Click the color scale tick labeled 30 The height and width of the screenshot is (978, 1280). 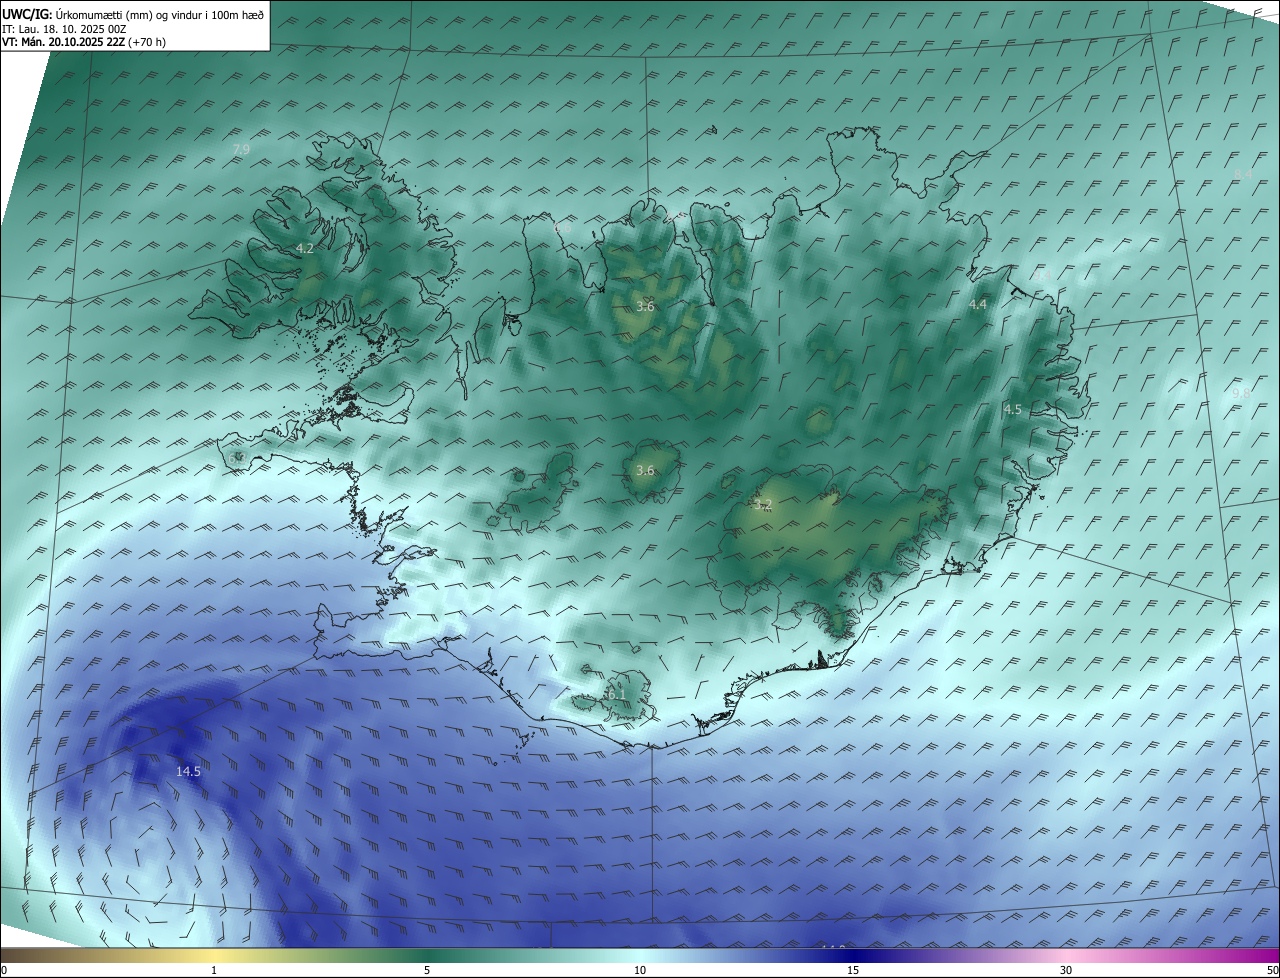point(1066,970)
